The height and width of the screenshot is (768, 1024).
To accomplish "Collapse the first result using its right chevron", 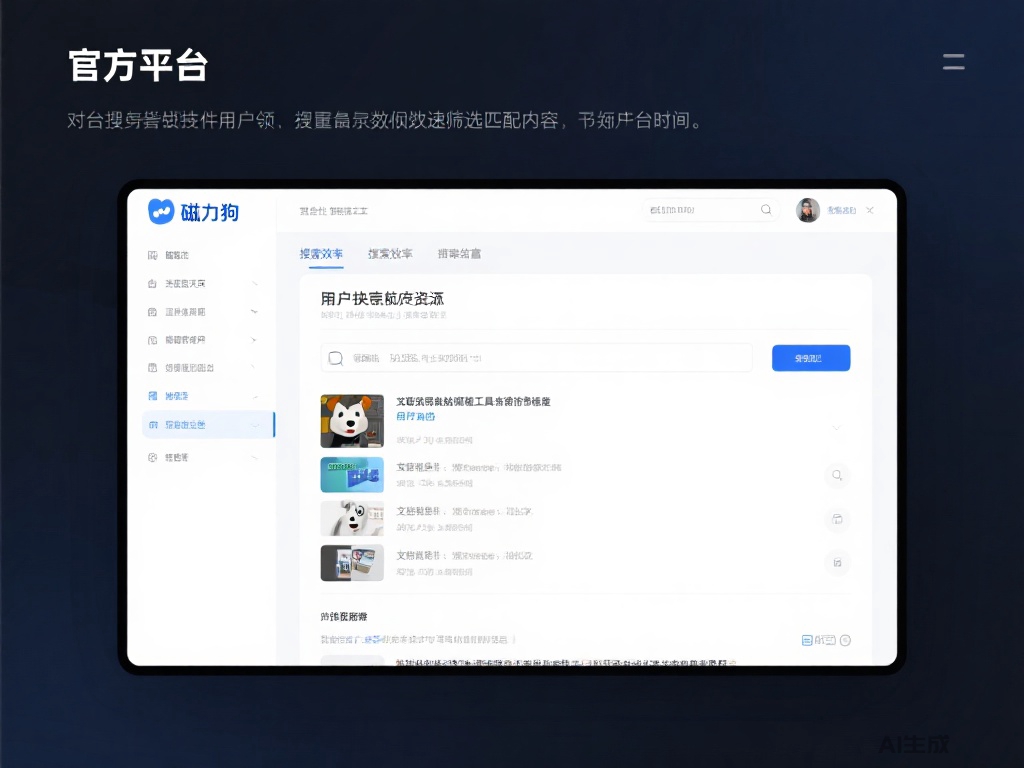I will click(837, 427).
